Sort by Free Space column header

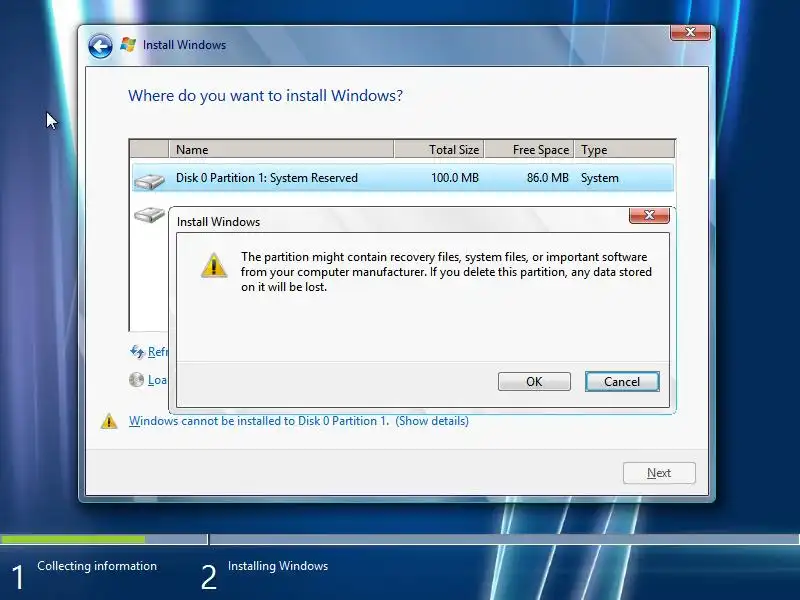point(530,149)
